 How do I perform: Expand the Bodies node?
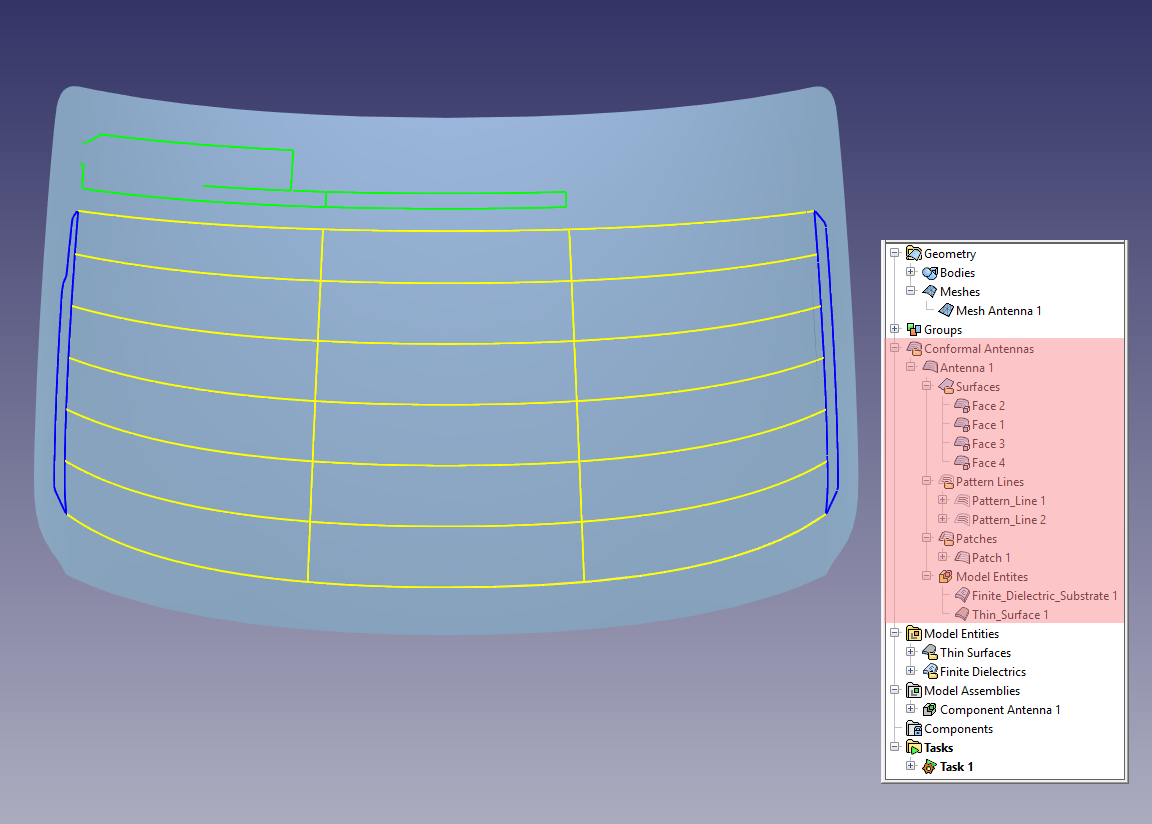pyautogui.click(x=911, y=273)
